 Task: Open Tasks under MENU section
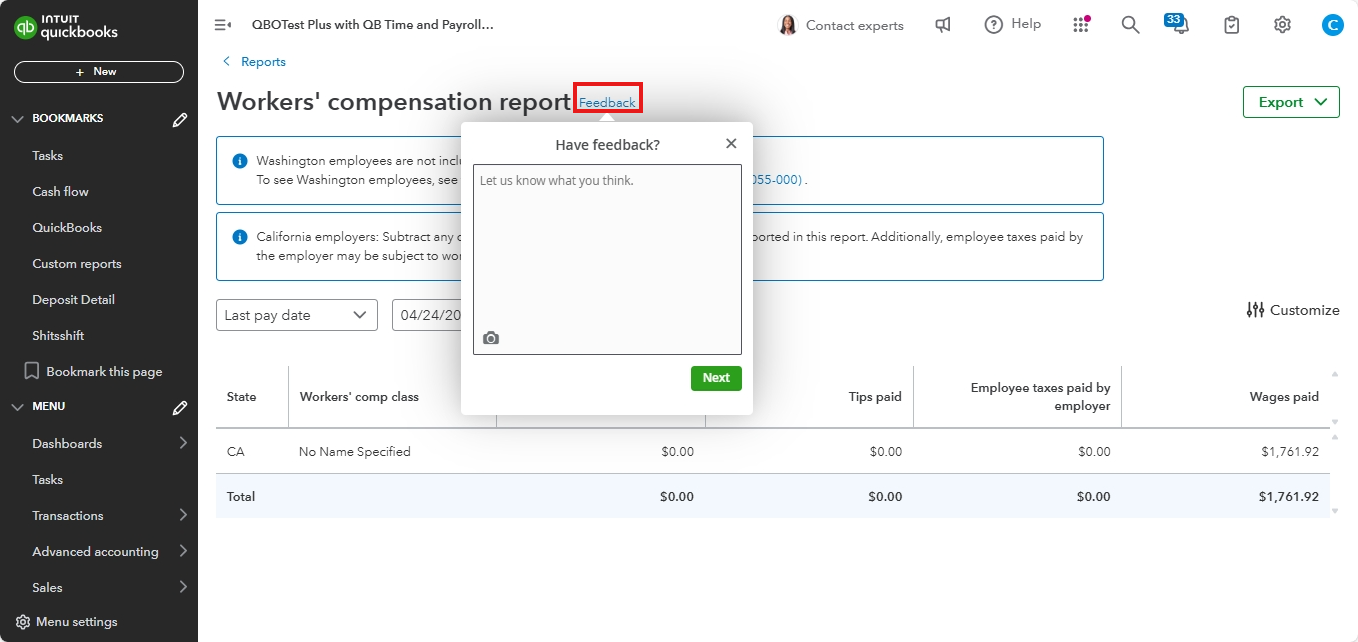pos(47,480)
